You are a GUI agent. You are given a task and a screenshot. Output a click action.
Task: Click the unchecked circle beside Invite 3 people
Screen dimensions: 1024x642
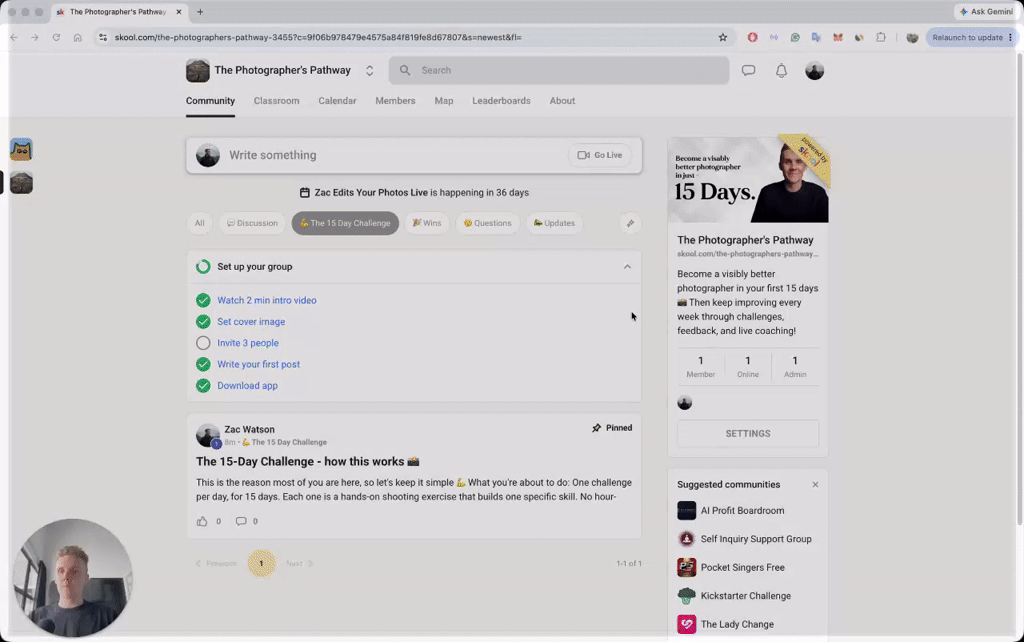(x=203, y=343)
